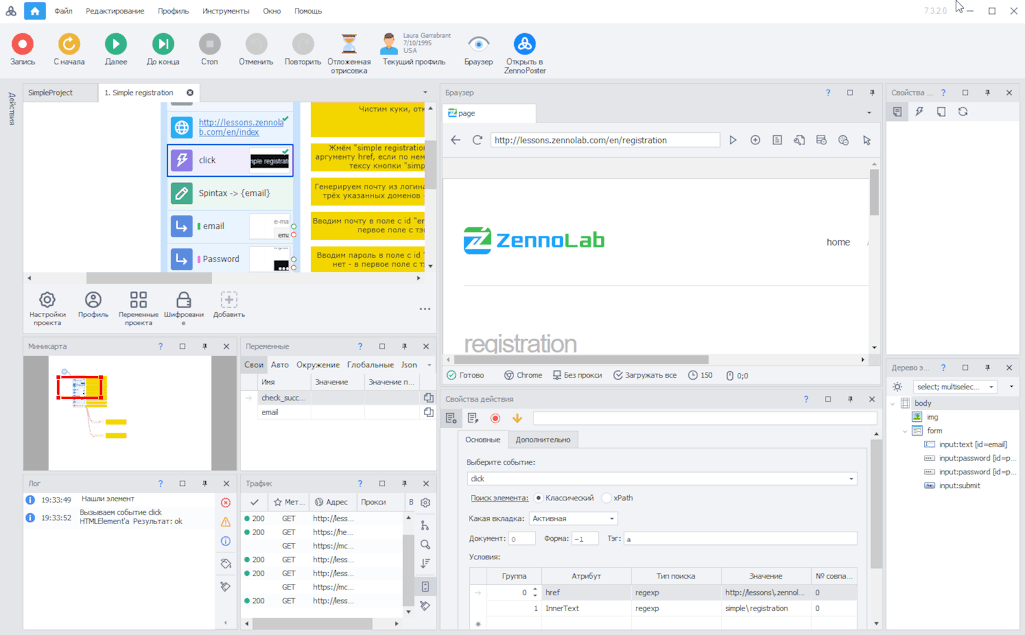Click the lessons.zennolab.com link in project
This screenshot has width=1025, height=635.
240,127
